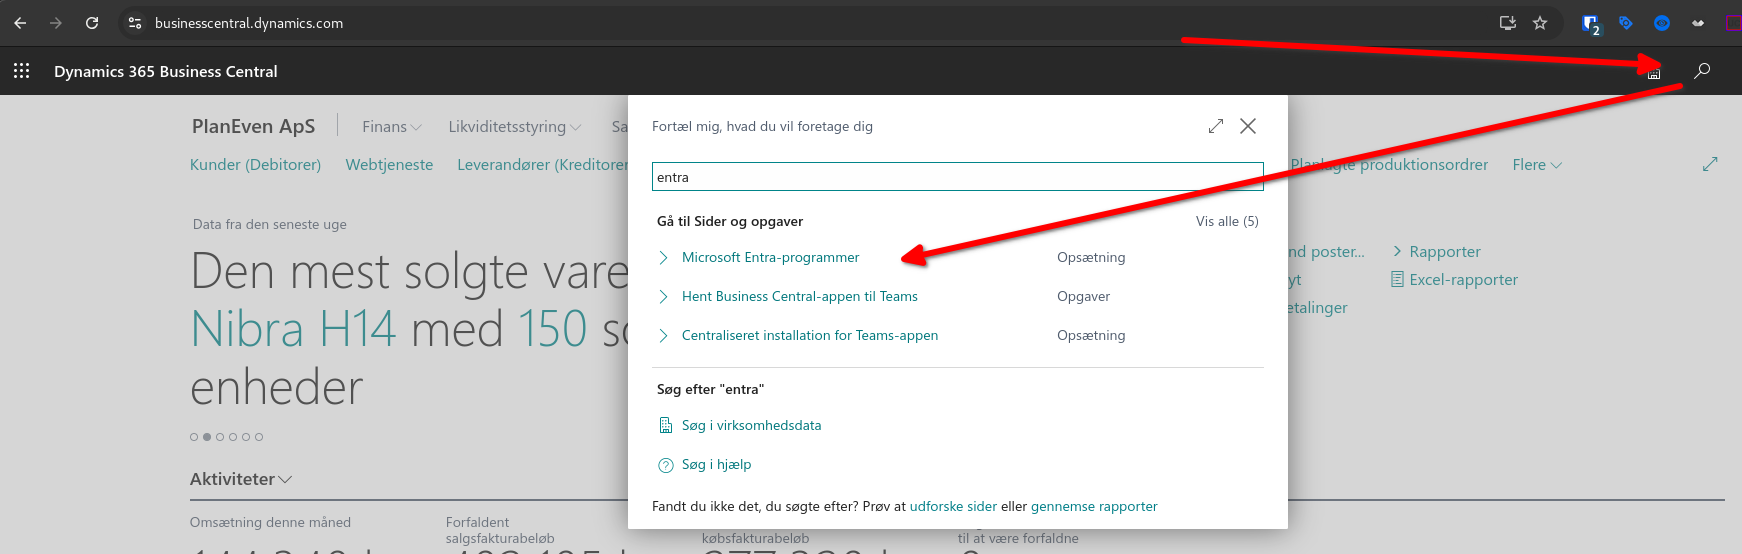1742x554 pixels.
Task: Click the chevron before Rapporter
Action: tap(1398, 251)
